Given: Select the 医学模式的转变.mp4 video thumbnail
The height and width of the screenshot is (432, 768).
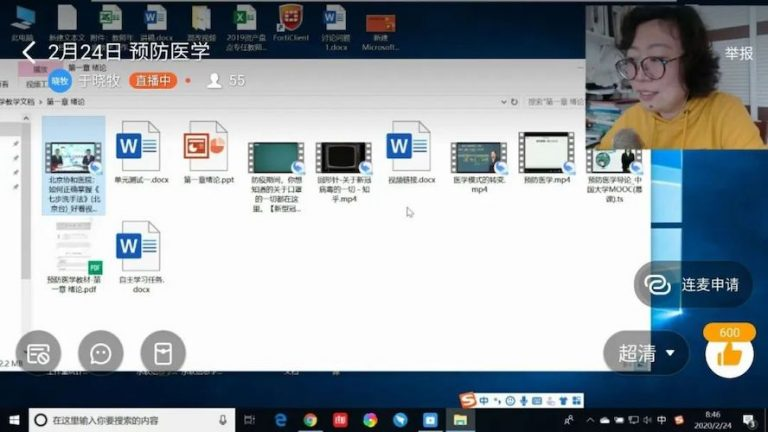Looking at the screenshot, I should (478, 157).
